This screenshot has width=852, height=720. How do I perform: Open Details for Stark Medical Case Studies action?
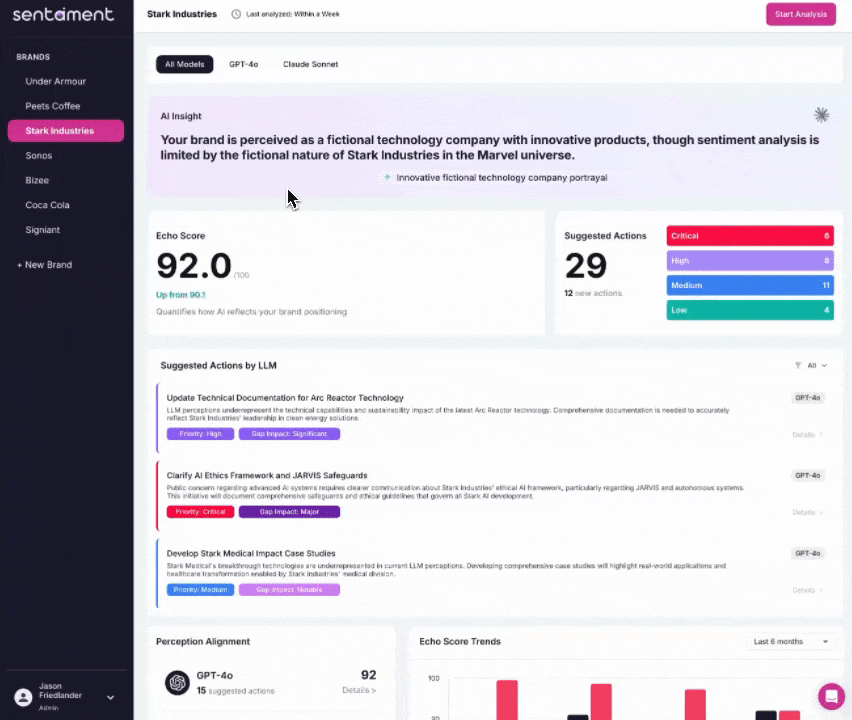807,590
